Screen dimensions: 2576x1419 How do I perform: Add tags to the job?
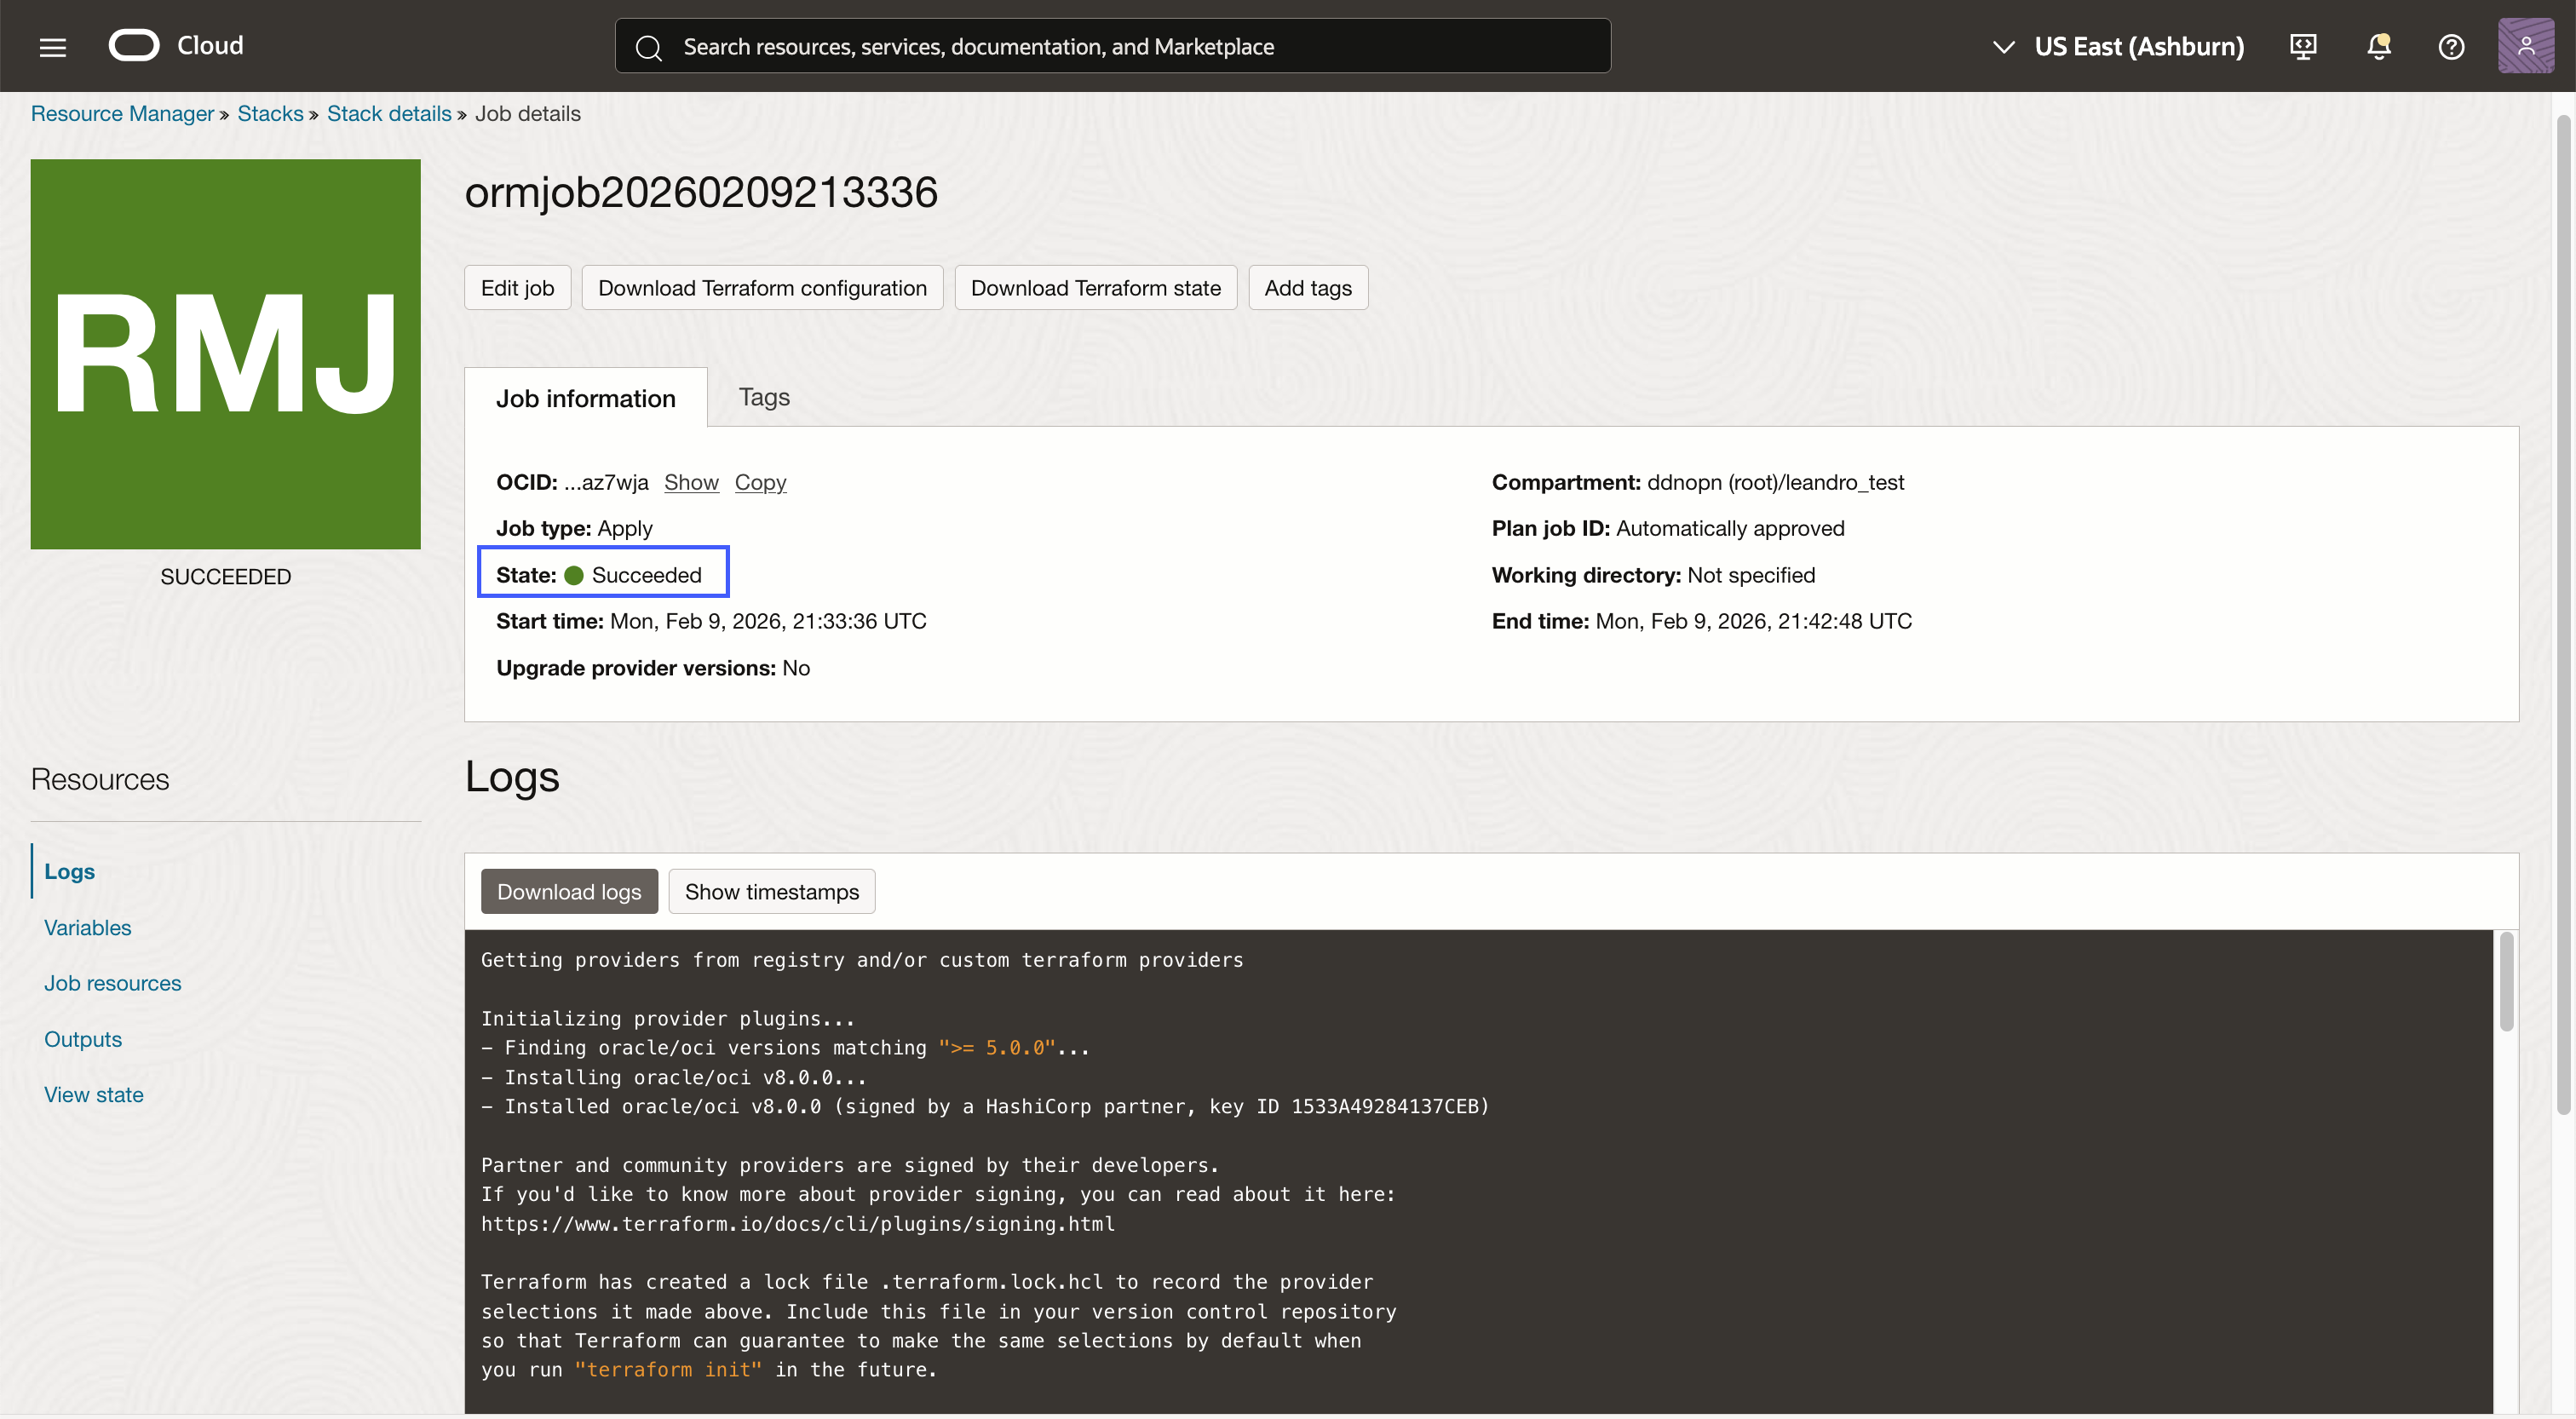click(1307, 287)
